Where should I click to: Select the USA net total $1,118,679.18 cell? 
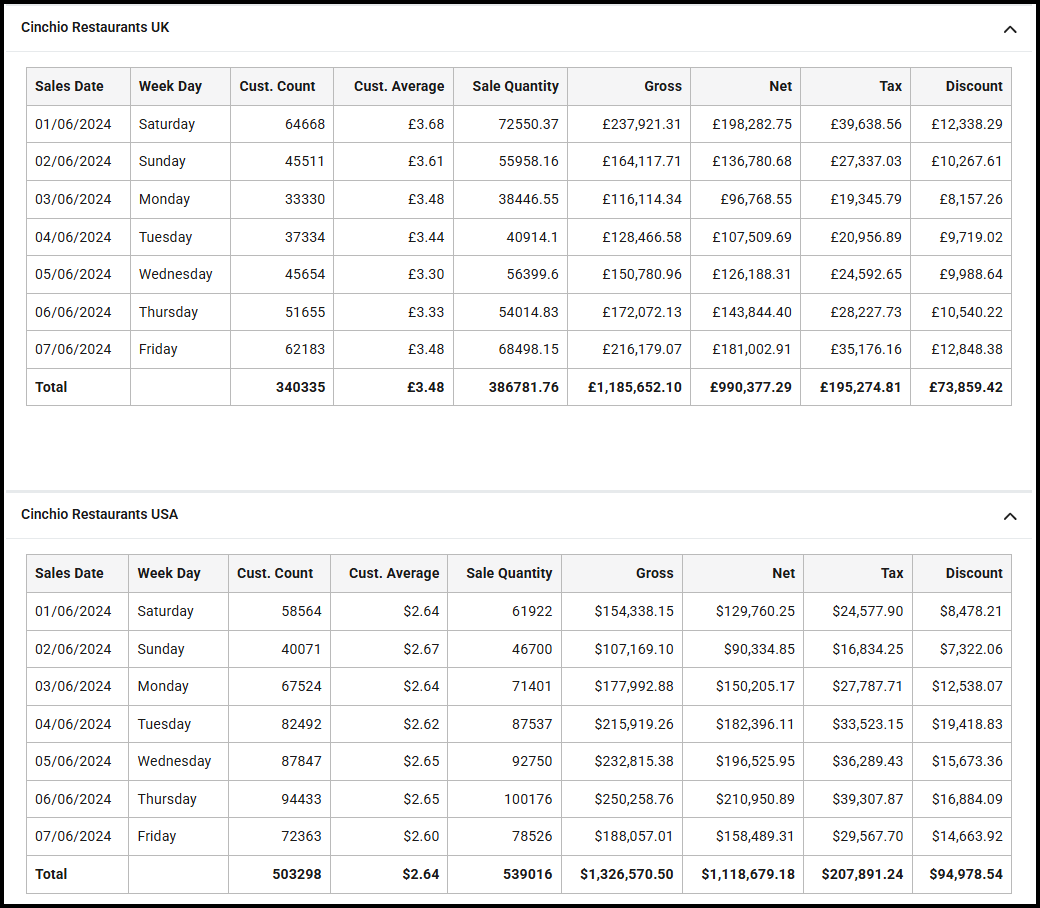coord(748,875)
